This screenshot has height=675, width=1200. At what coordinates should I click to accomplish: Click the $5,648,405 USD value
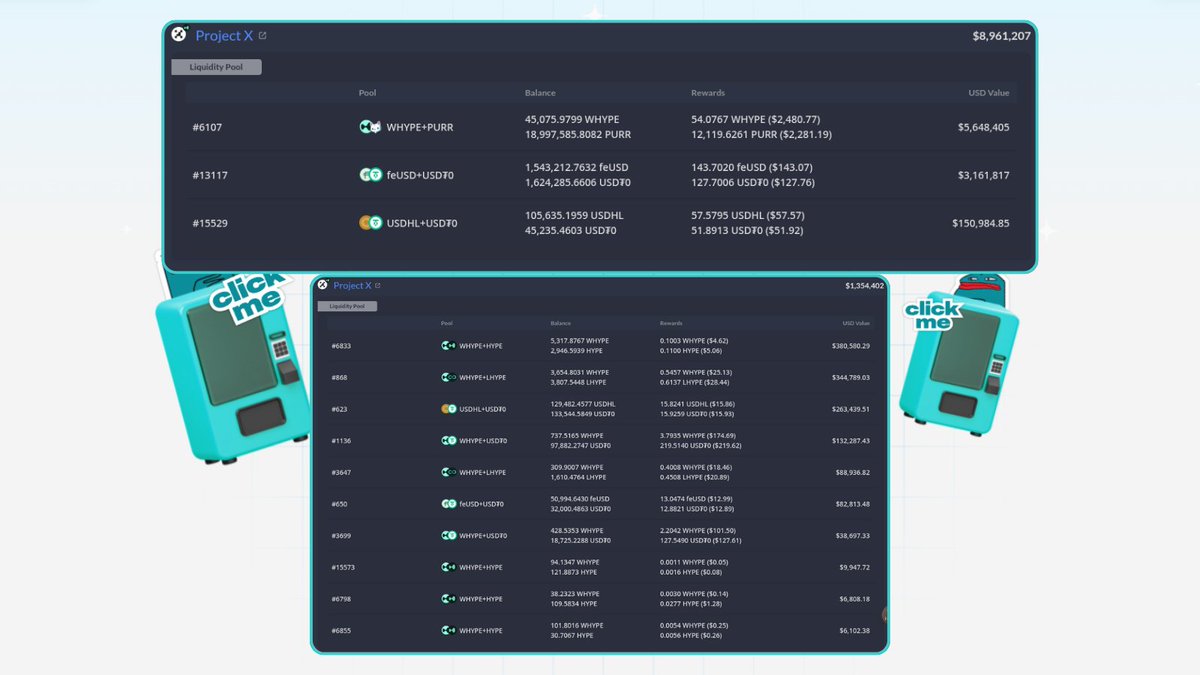tap(983, 127)
